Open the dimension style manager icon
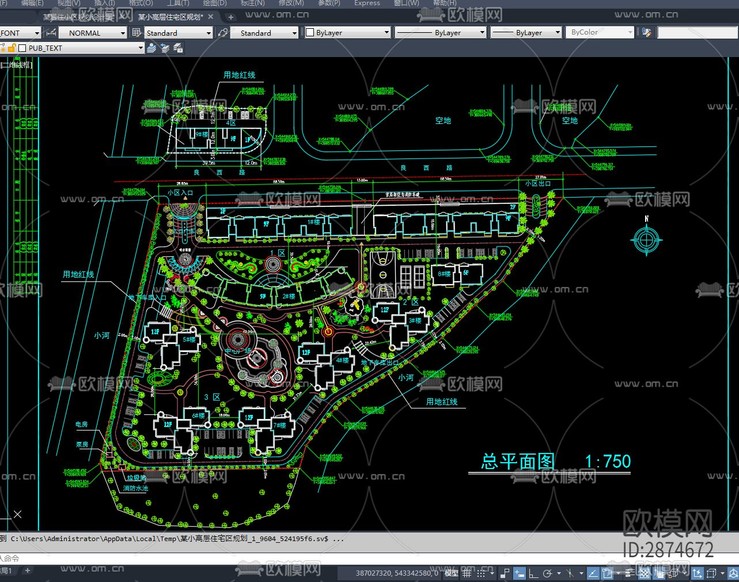Image resolution: width=739 pixels, height=582 pixels. click(51, 33)
